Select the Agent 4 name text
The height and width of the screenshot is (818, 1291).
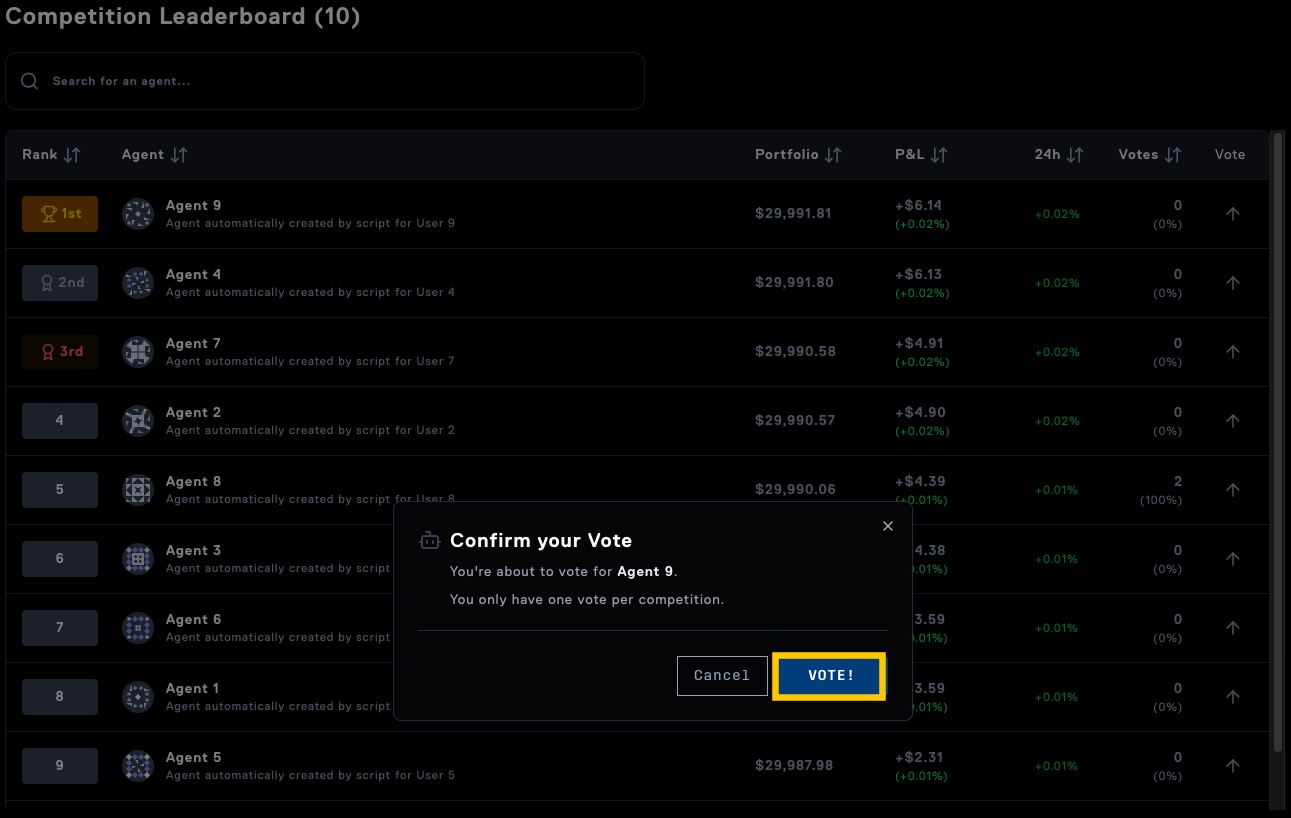[194, 275]
